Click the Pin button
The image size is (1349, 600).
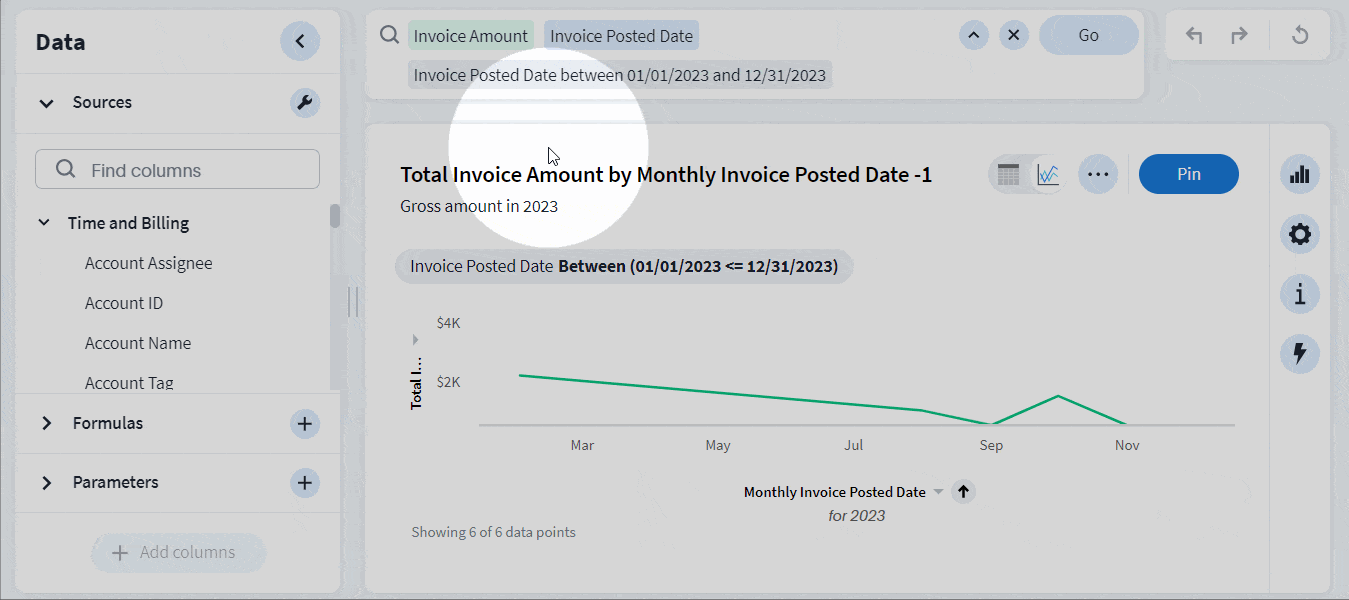pyautogui.click(x=1188, y=174)
